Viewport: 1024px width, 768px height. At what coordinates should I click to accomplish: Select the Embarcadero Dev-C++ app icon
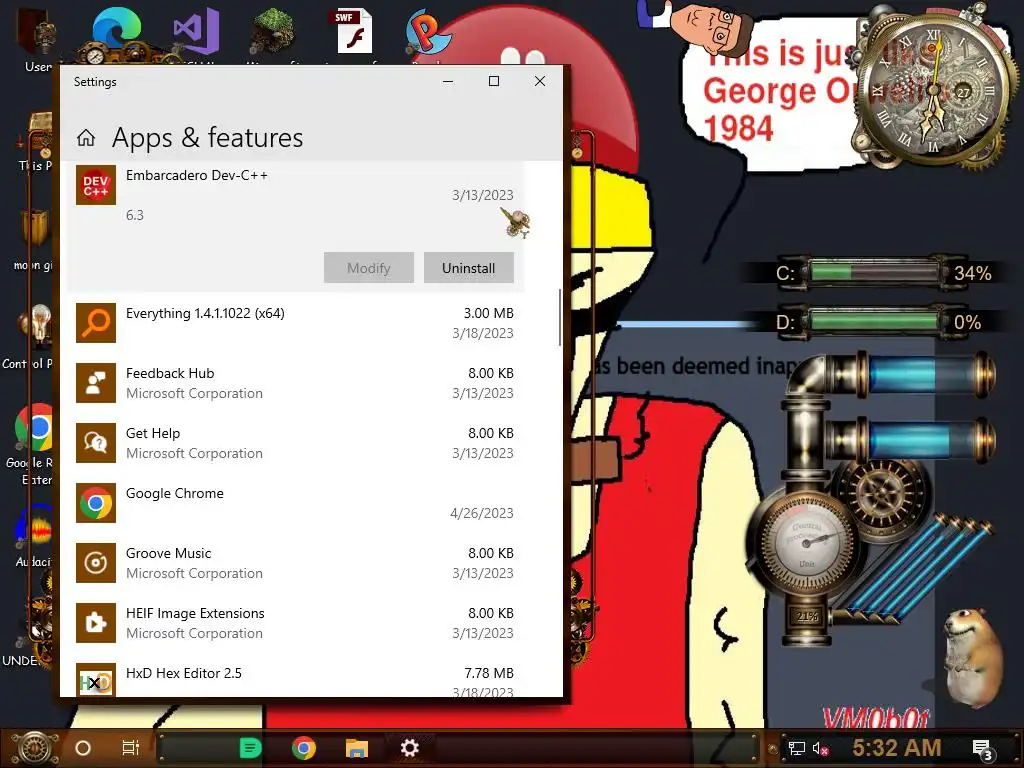[x=96, y=185]
